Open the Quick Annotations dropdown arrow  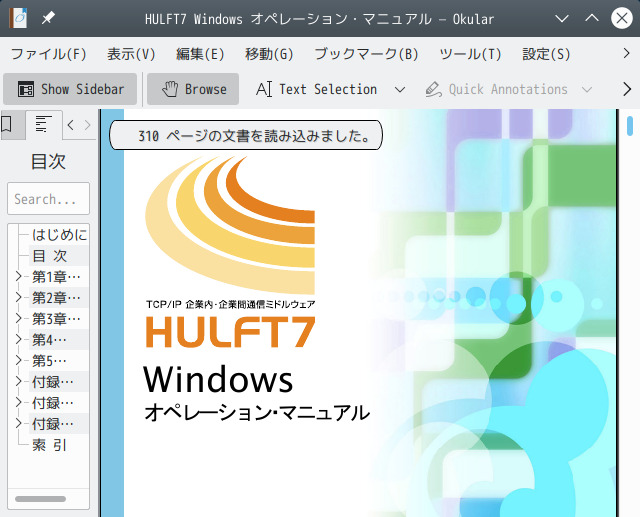tap(587, 89)
